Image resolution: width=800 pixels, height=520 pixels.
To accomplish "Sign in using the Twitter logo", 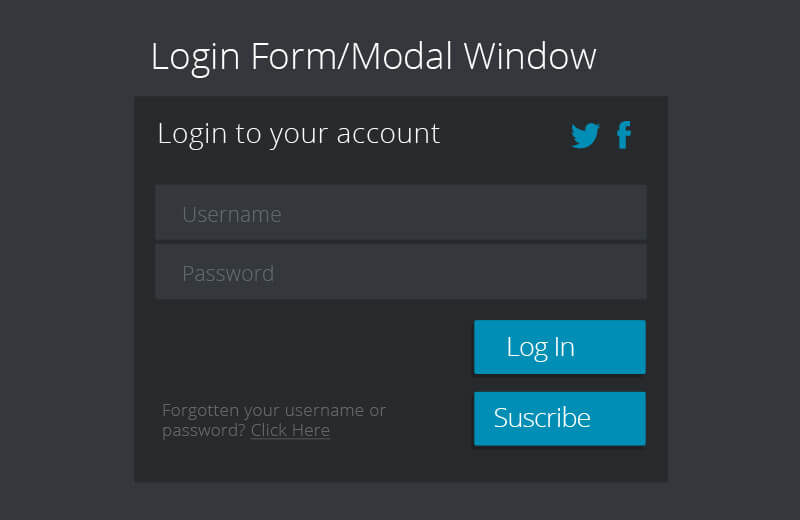I will pyautogui.click(x=585, y=135).
